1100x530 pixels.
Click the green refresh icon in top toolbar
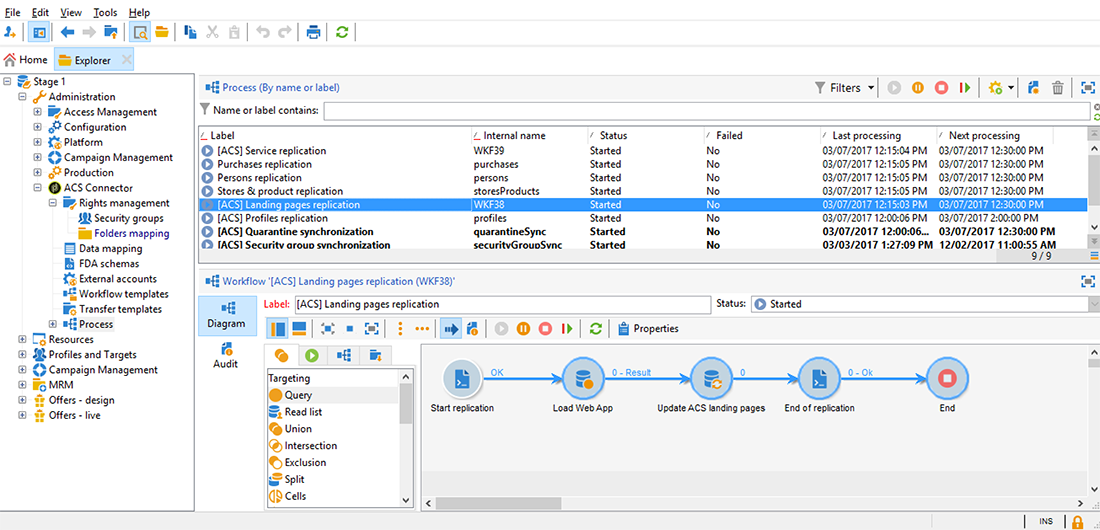(x=342, y=32)
